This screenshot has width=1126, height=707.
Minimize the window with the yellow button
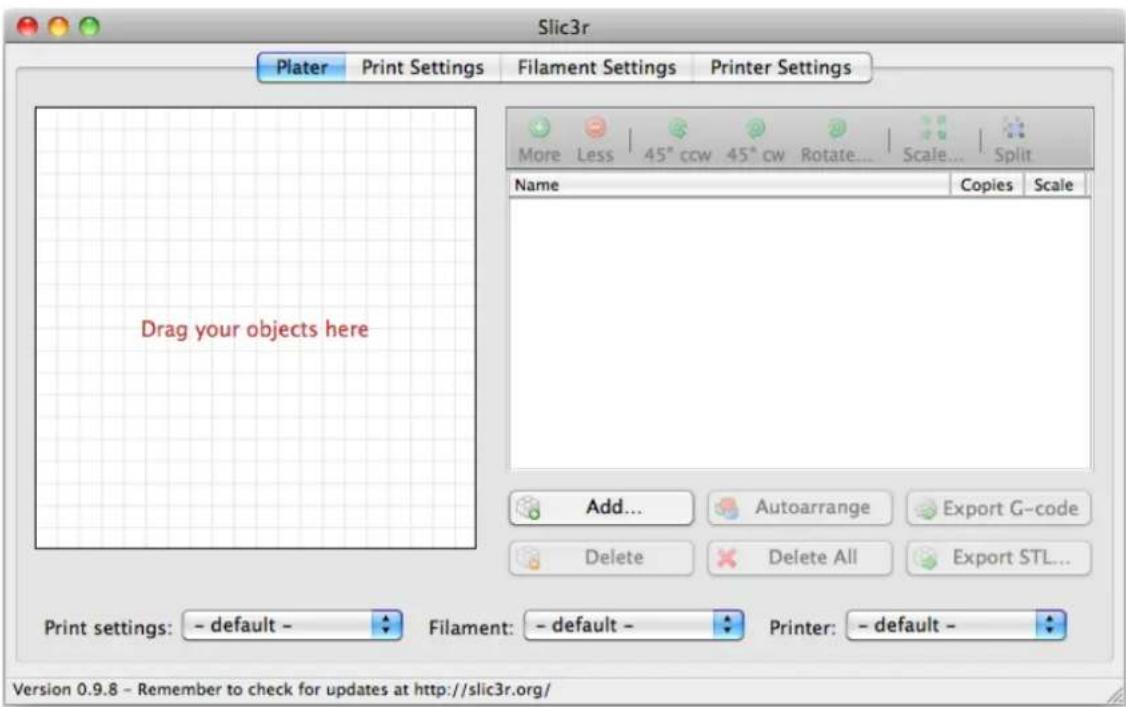pyautogui.click(x=59, y=27)
